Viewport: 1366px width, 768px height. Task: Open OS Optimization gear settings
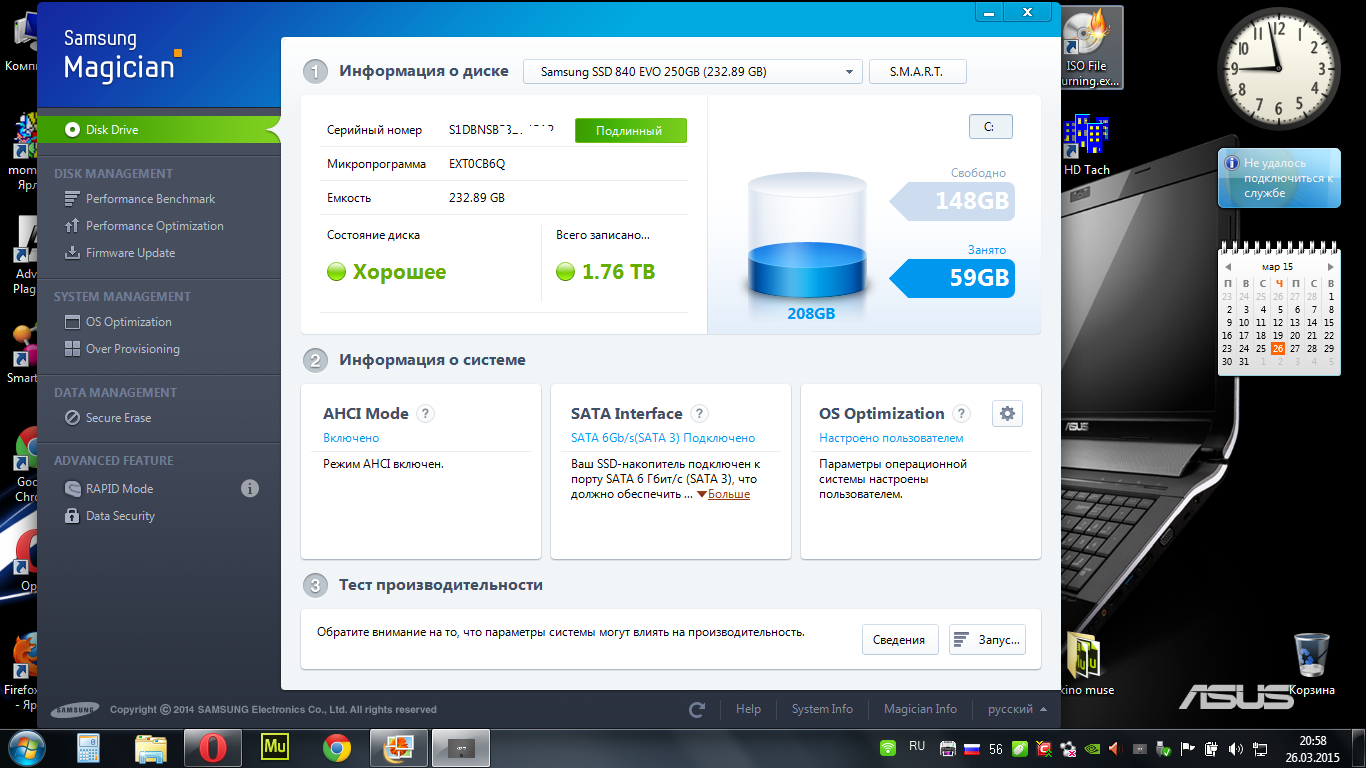tap(1007, 413)
